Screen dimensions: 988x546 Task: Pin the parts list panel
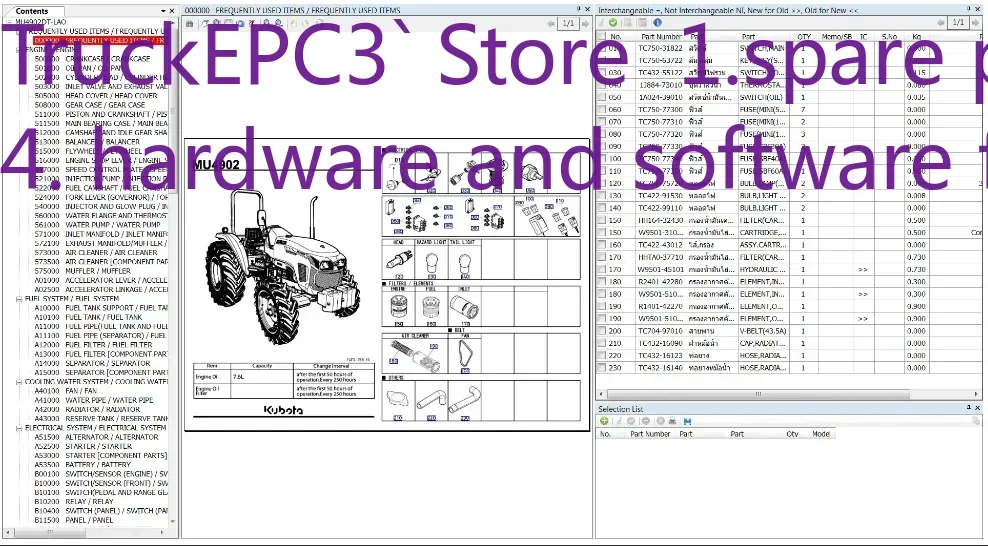969,9
